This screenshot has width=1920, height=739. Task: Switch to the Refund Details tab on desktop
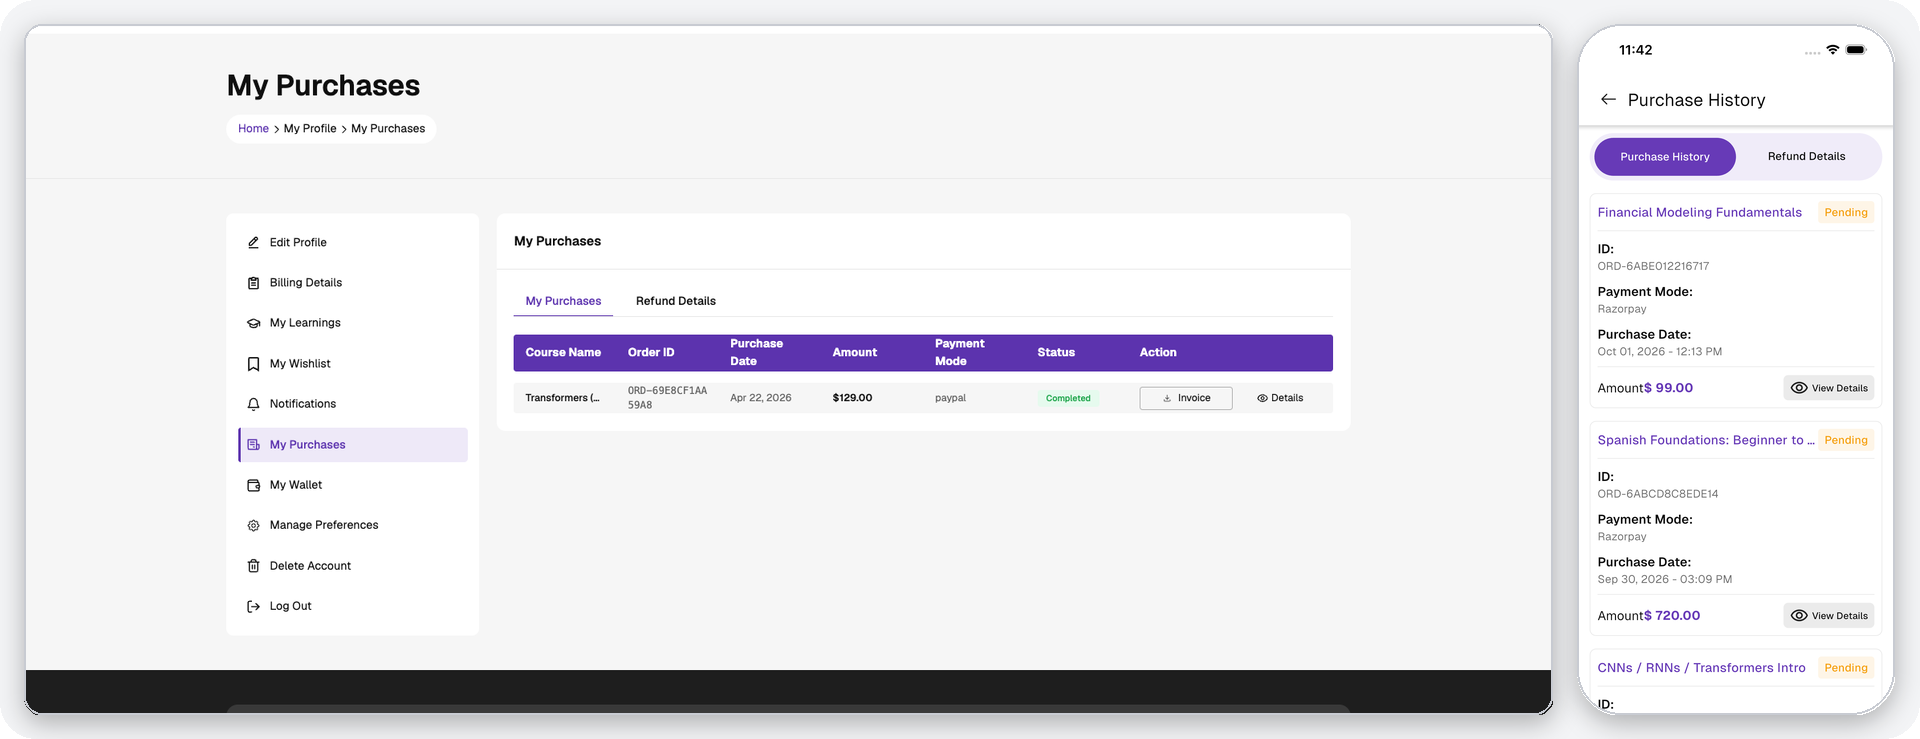[x=676, y=301]
